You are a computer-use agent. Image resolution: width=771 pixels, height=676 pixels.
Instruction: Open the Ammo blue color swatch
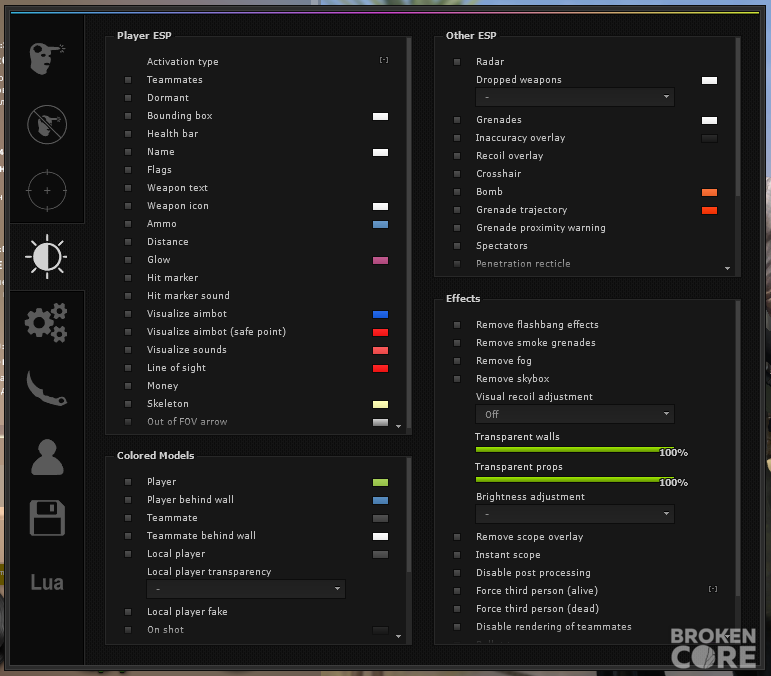(x=380, y=224)
